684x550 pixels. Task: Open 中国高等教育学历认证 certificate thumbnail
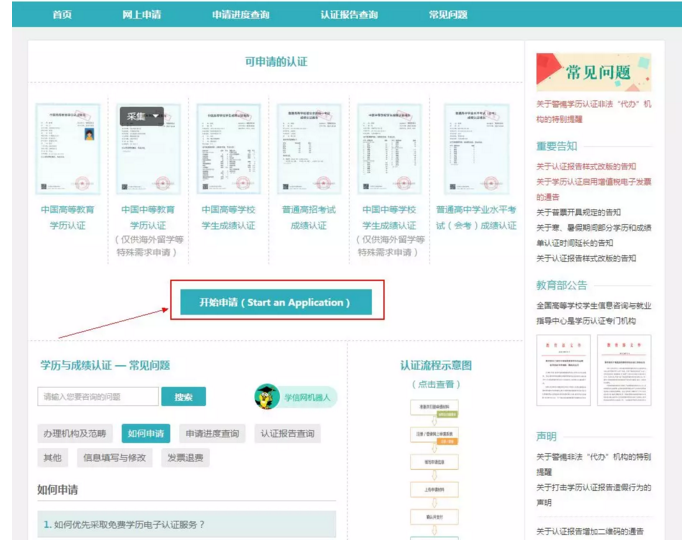(x=68, y=149)
